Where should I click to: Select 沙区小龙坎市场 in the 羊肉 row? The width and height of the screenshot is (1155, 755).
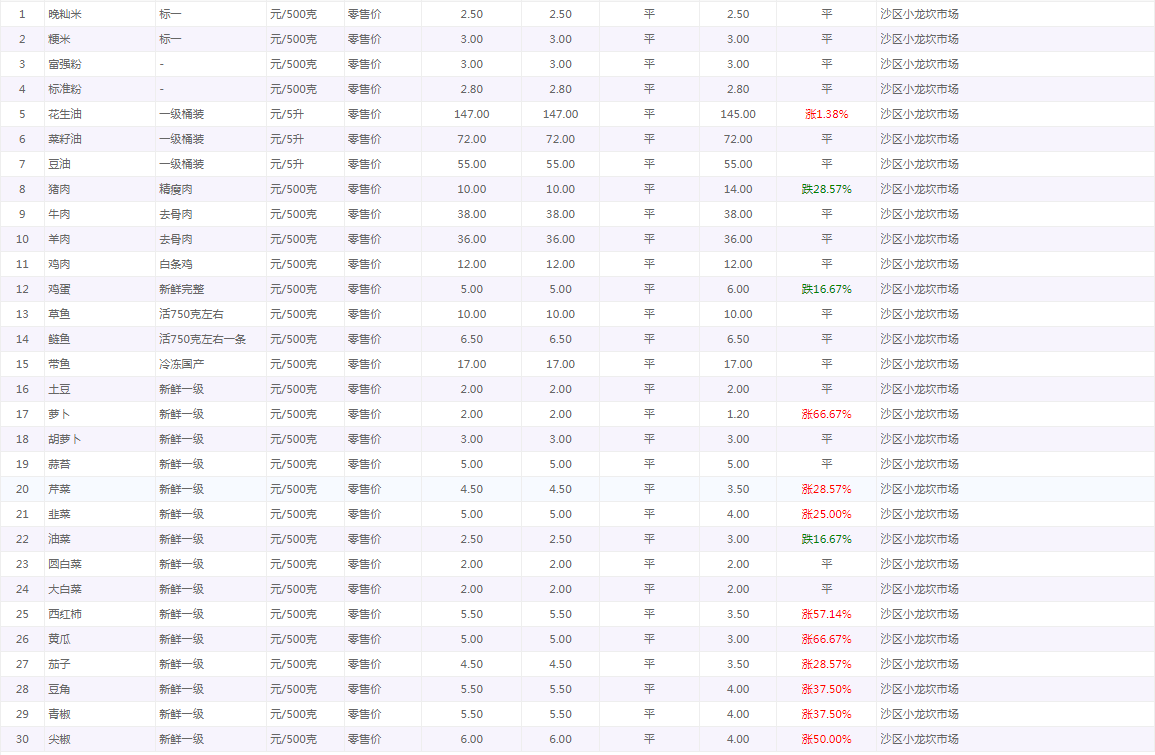919,239
